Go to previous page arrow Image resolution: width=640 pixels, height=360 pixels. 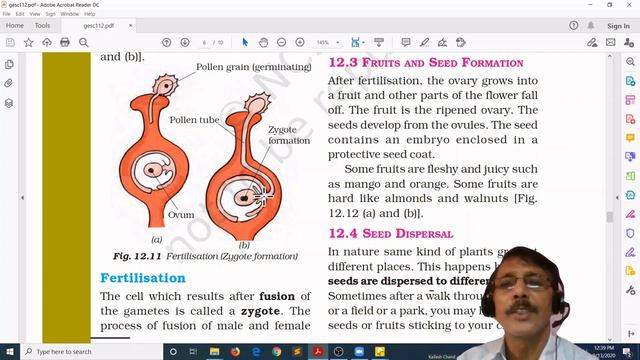(x=167, y=42)
